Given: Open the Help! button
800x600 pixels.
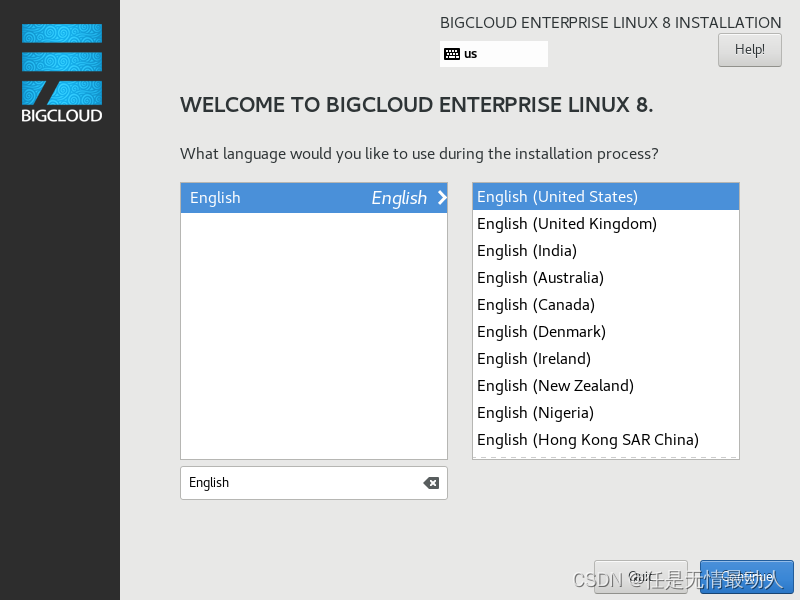Looking at the screenshot, I should [x=749, y=49].
